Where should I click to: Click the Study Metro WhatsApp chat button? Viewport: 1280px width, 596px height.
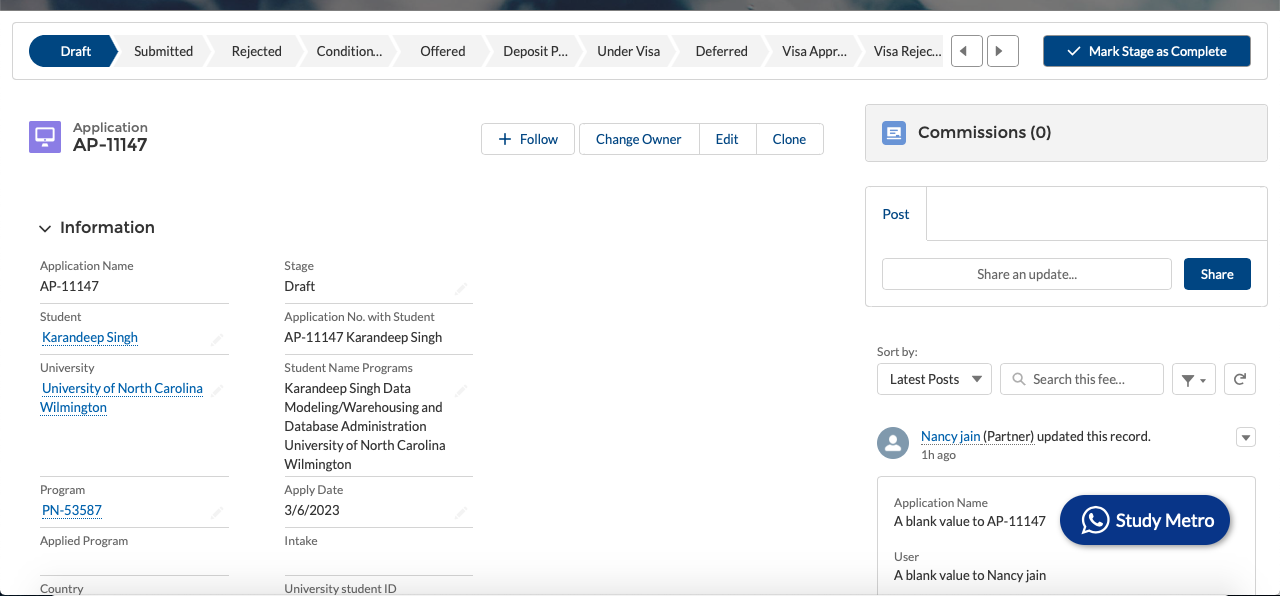(1144, 520)
